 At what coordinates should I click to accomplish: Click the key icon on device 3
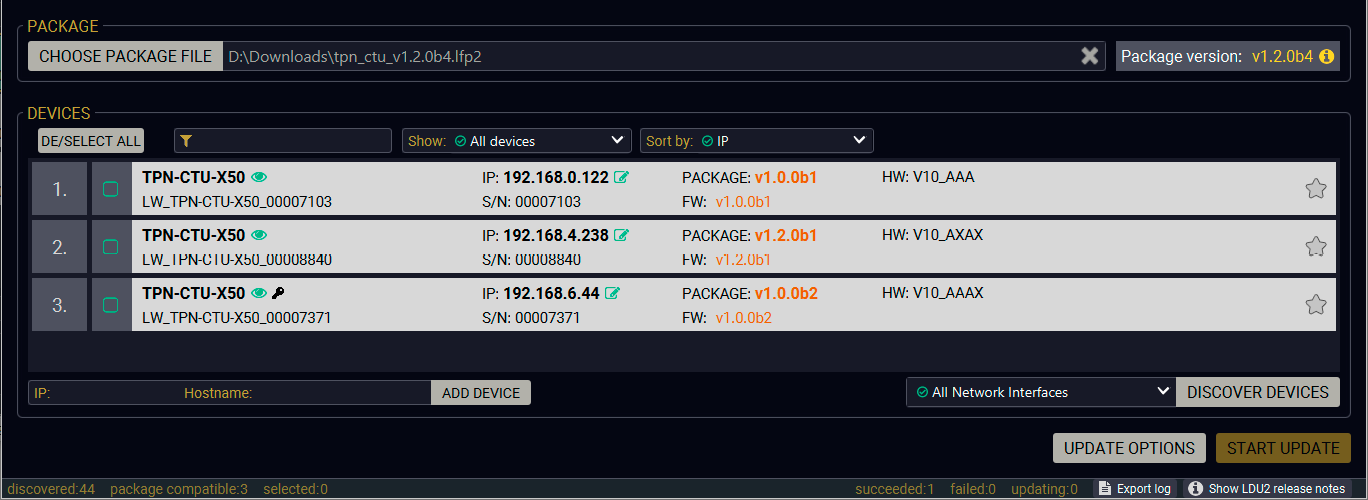(x=278, y=293)
